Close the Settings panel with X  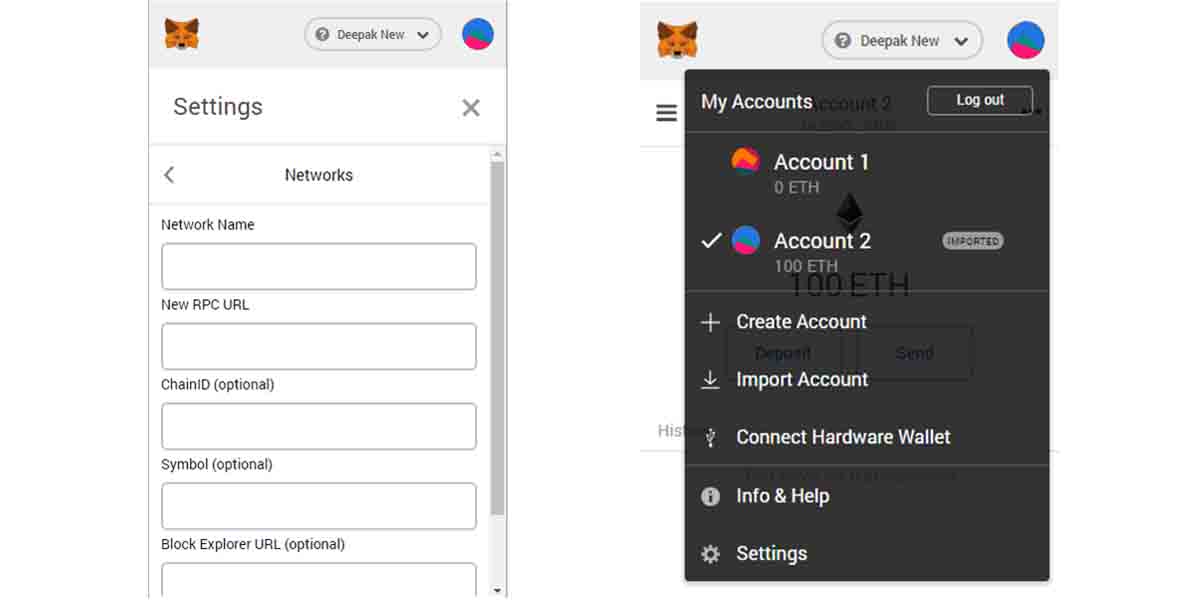pyautogui.click(x=471, y=108)
